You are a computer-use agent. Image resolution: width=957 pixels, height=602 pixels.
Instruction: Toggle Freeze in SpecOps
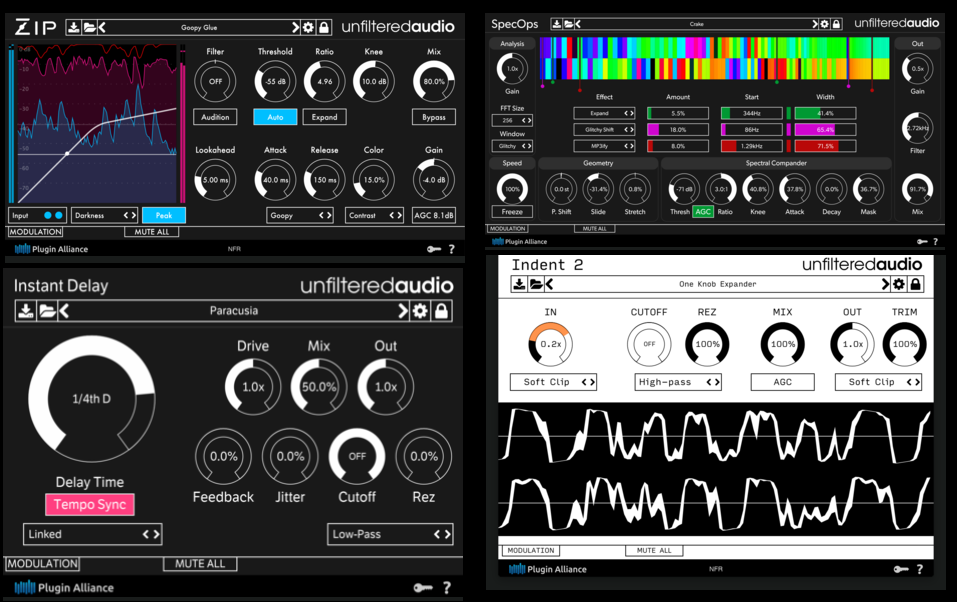coord(512,212)
